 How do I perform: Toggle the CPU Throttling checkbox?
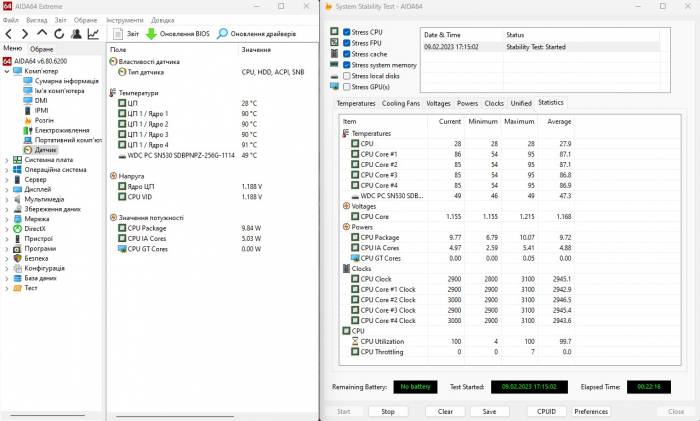(x=355, y=351)
